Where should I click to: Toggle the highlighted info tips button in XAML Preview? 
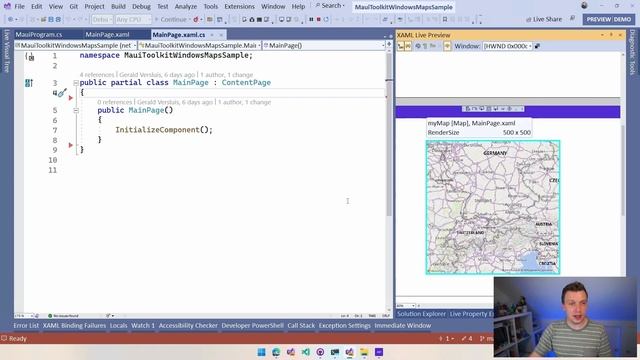tap(447, 46)
